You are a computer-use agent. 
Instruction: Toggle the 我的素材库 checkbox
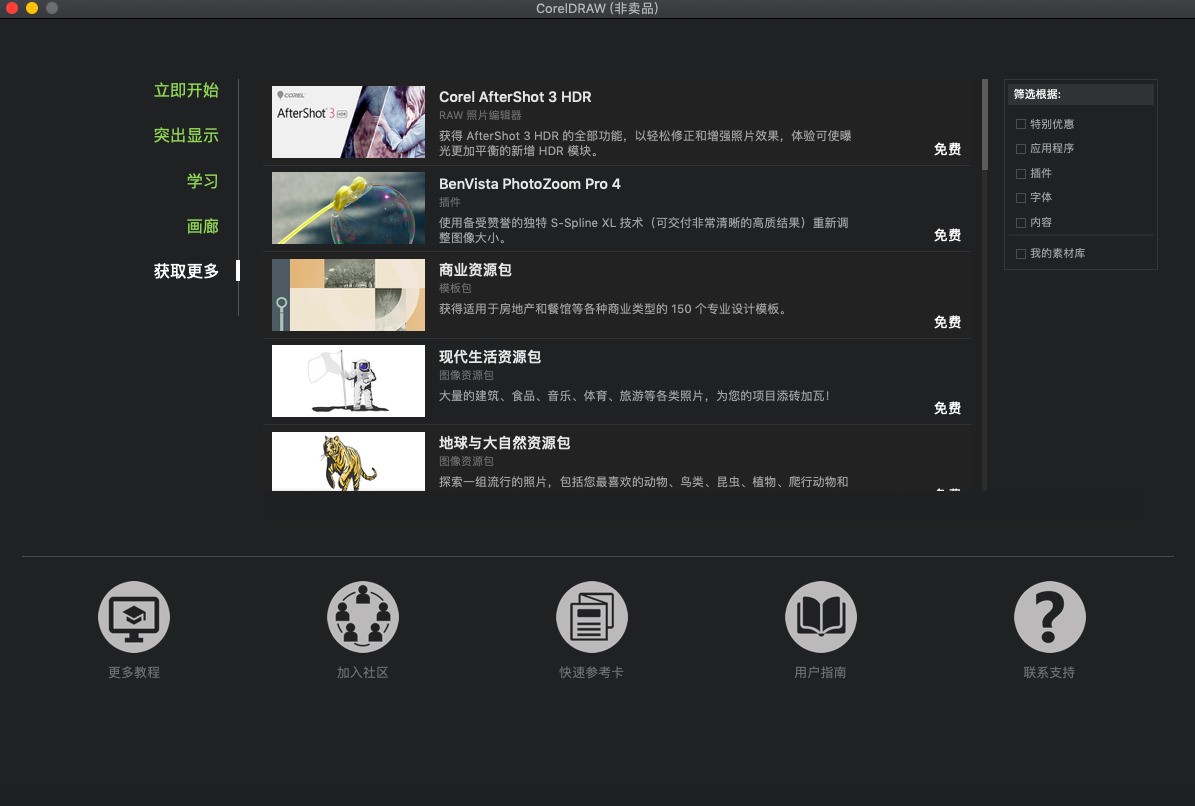pos(1021,253)
